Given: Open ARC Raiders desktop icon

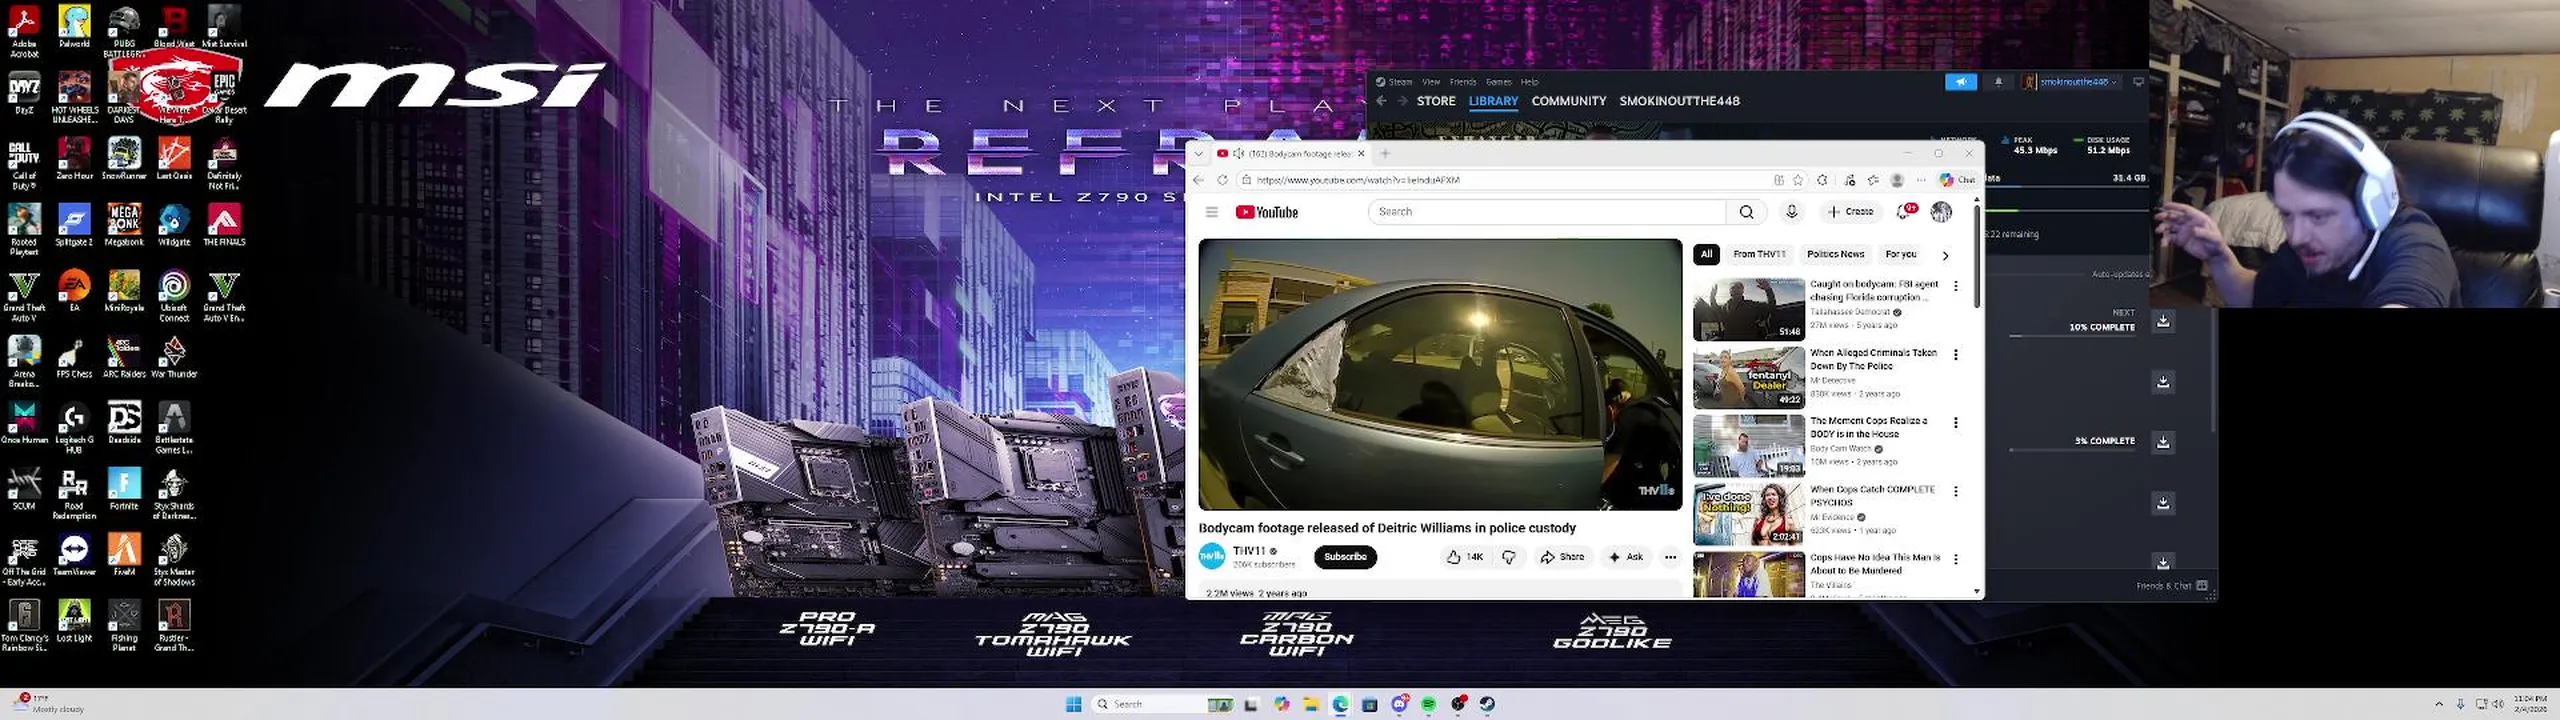Looking at the screenshot, I should click(124, 357).
